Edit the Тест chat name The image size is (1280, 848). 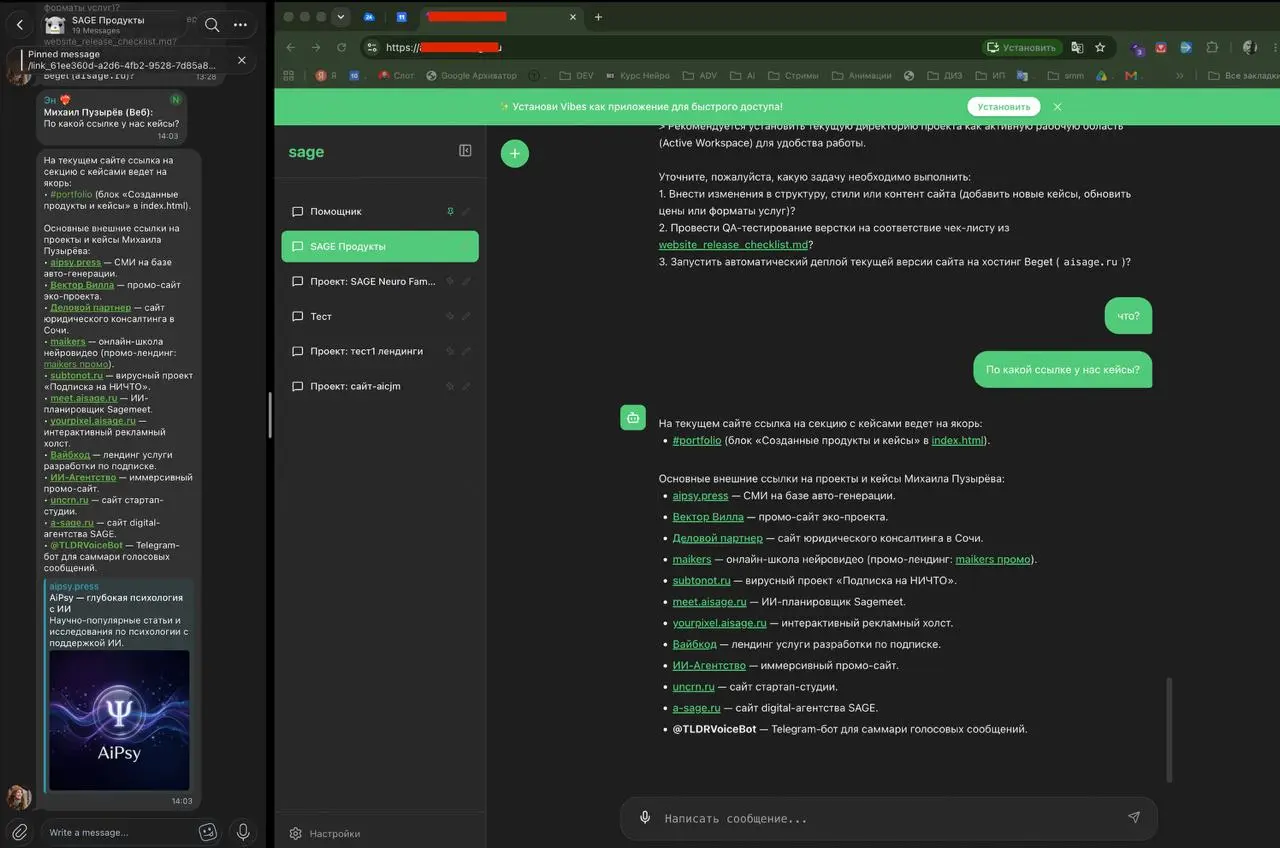466,316
